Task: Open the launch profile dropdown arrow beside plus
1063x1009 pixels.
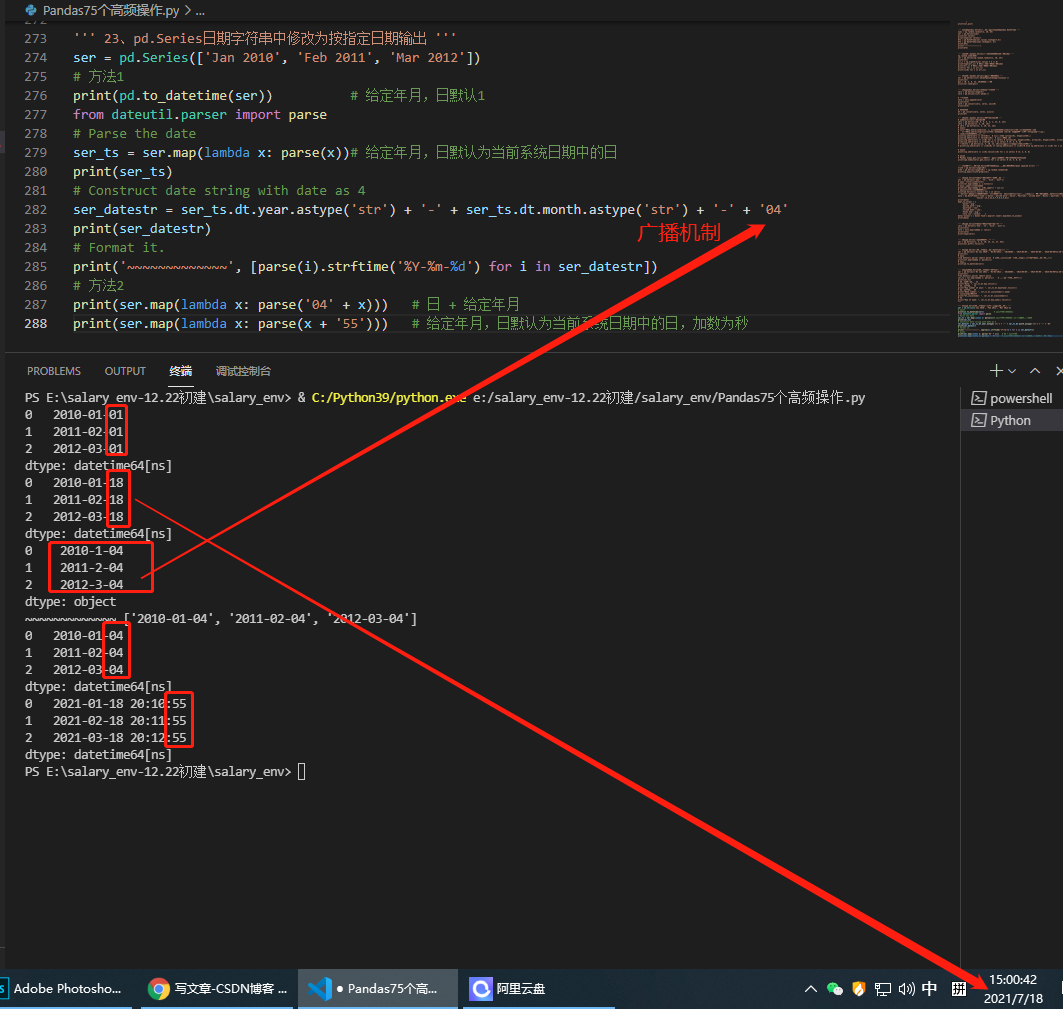Action: pyautogui.click(x=1012, y=371)
